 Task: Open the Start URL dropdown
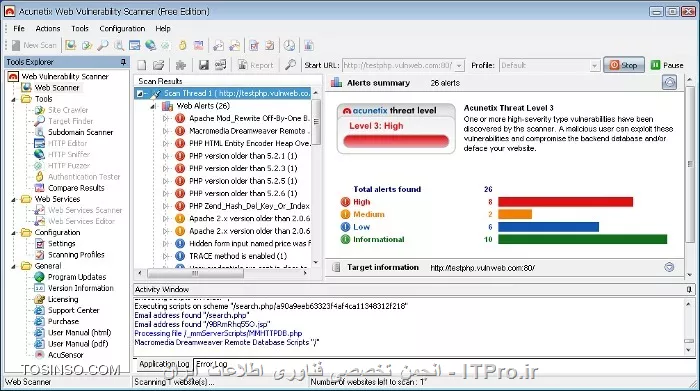click(x=459, y=66)
